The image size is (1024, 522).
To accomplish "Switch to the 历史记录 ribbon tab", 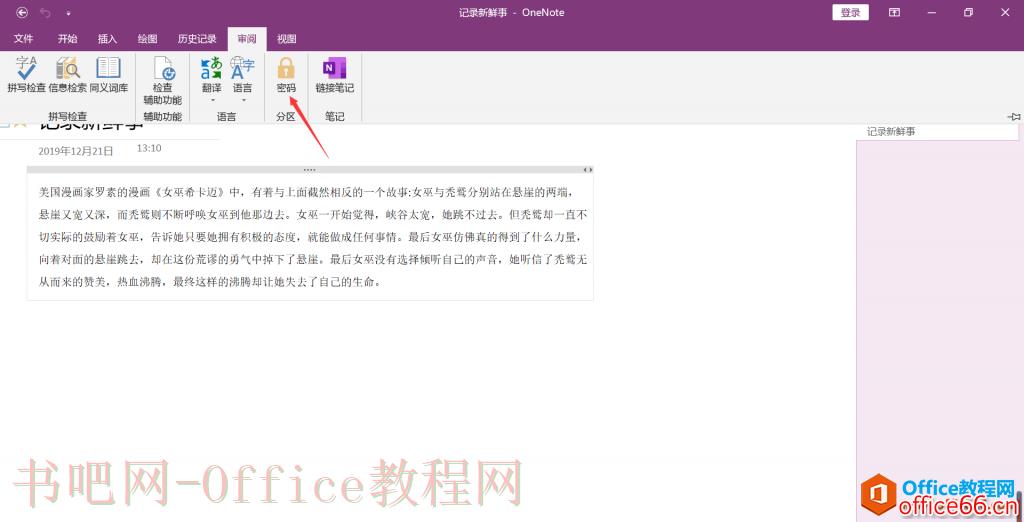I will click(x=197, y=39).
